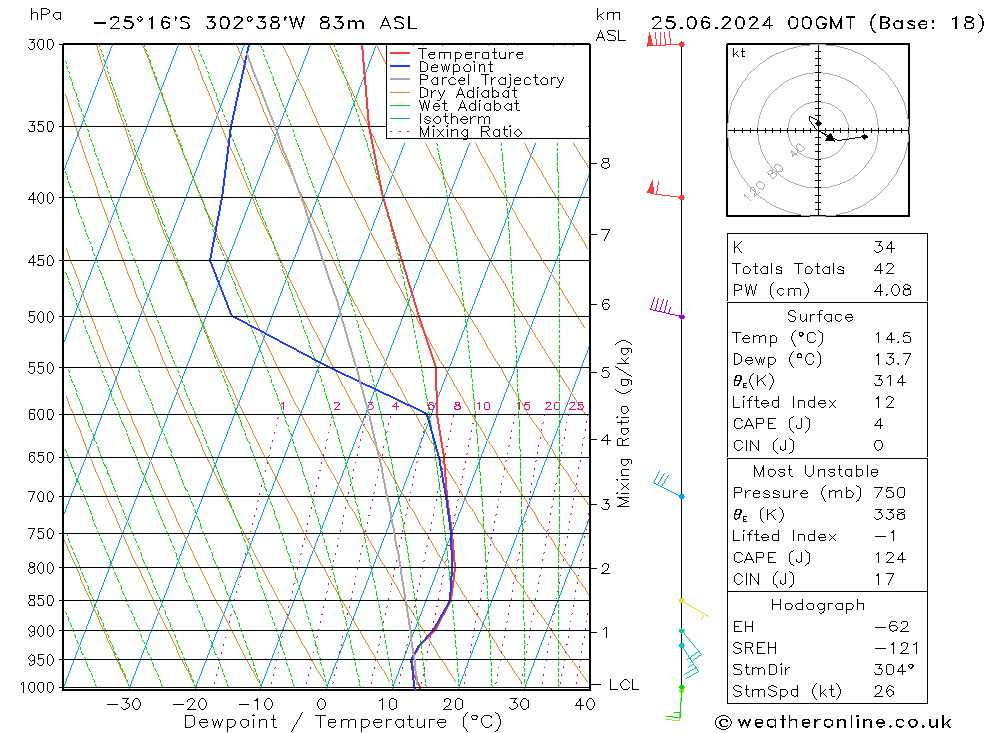Click the surface Temp value 14.5

(x=893, y=337)
